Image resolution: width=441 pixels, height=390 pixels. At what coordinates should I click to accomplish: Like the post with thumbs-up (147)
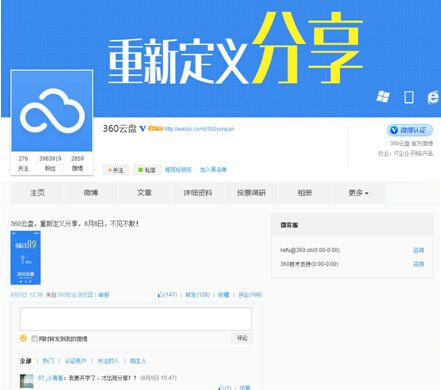coord(167,295)
